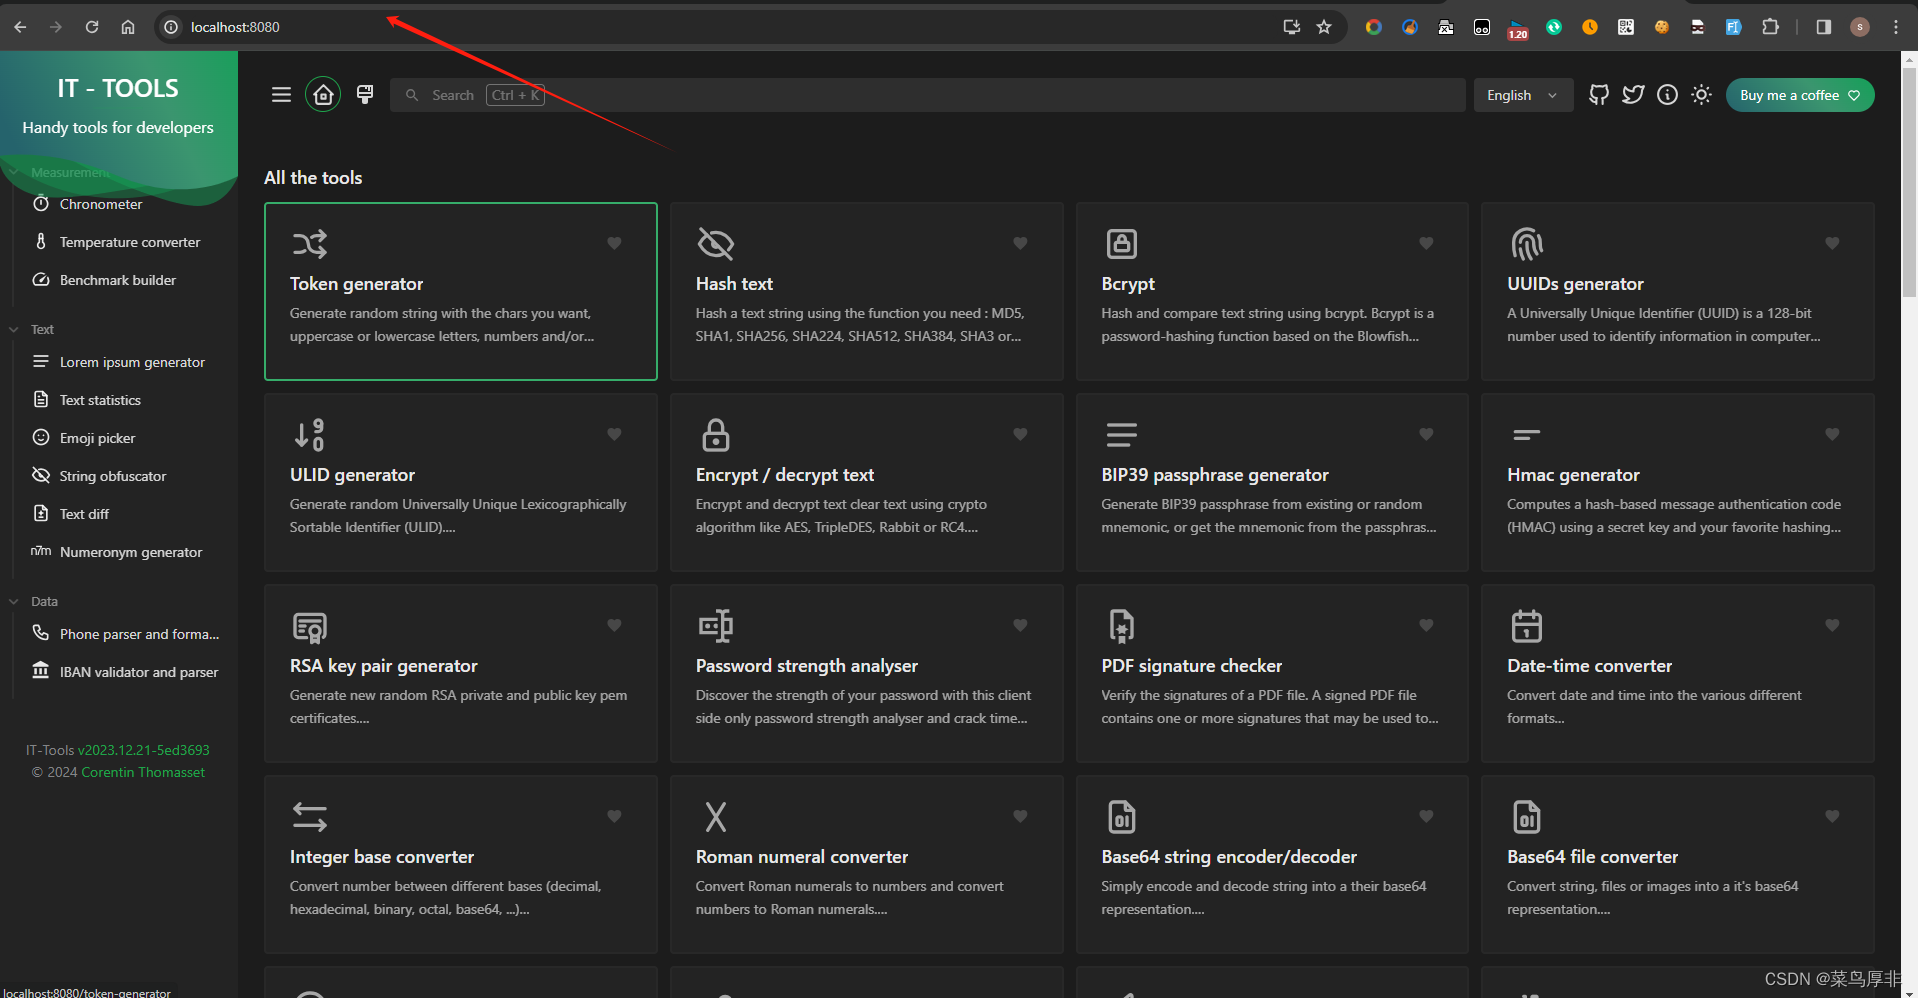Select the Chronometer tool in the sidebar
The width and height of the screenshot is (1918, 998).
(x=99, y=204)
